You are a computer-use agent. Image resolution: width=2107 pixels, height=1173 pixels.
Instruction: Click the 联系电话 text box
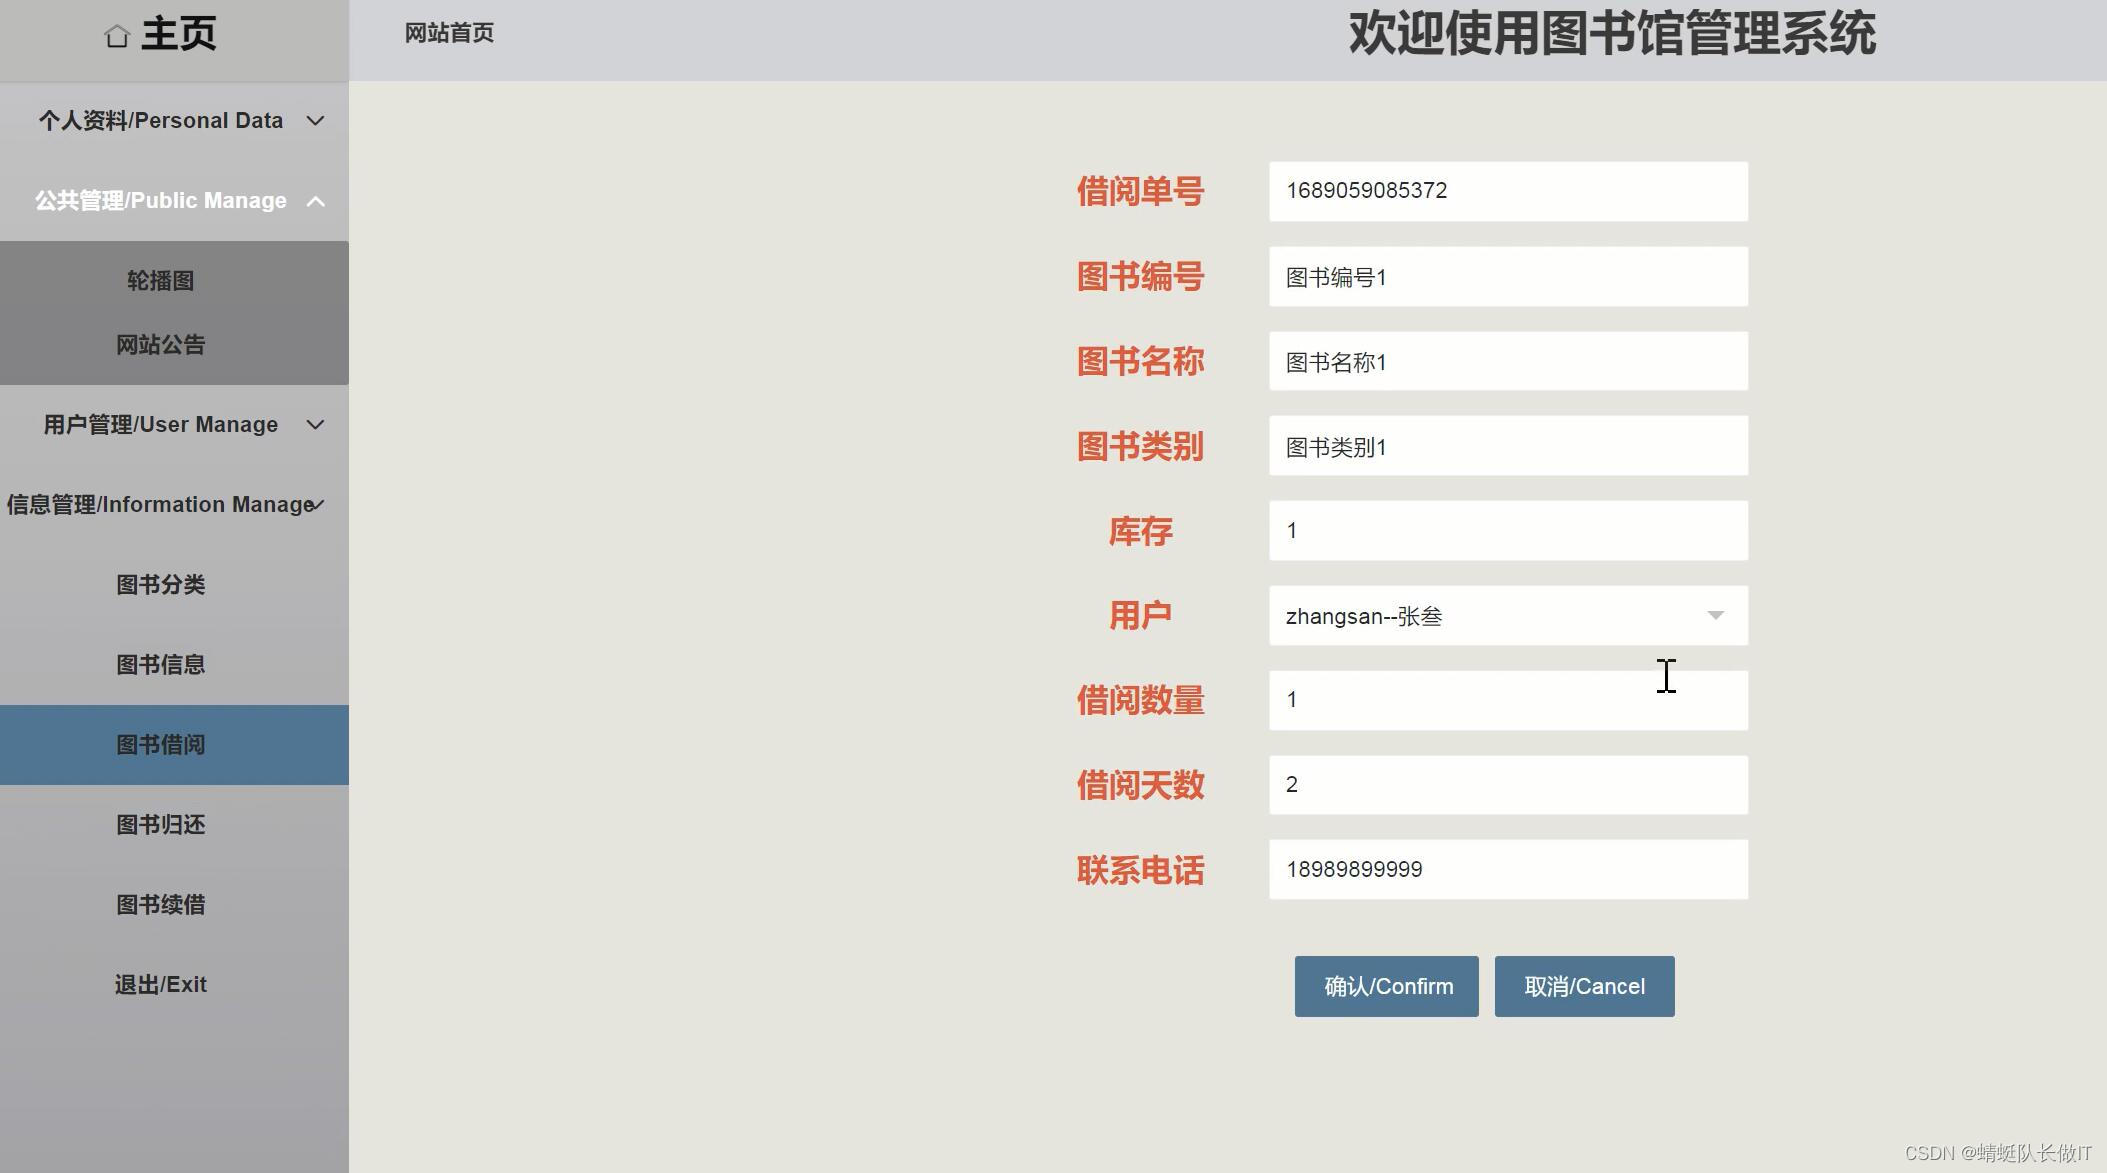[x=1507, y=870]
